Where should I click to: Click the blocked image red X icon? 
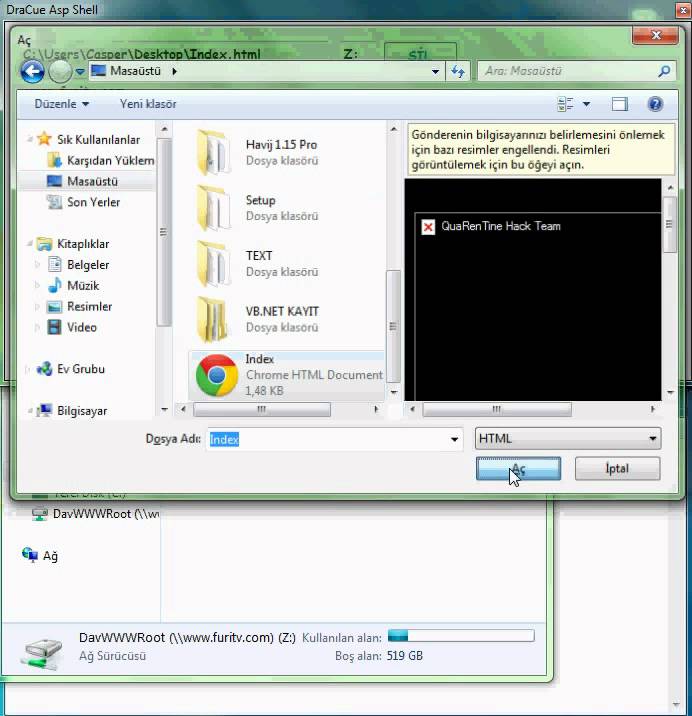pyautogui.click(x=428, y=227)
